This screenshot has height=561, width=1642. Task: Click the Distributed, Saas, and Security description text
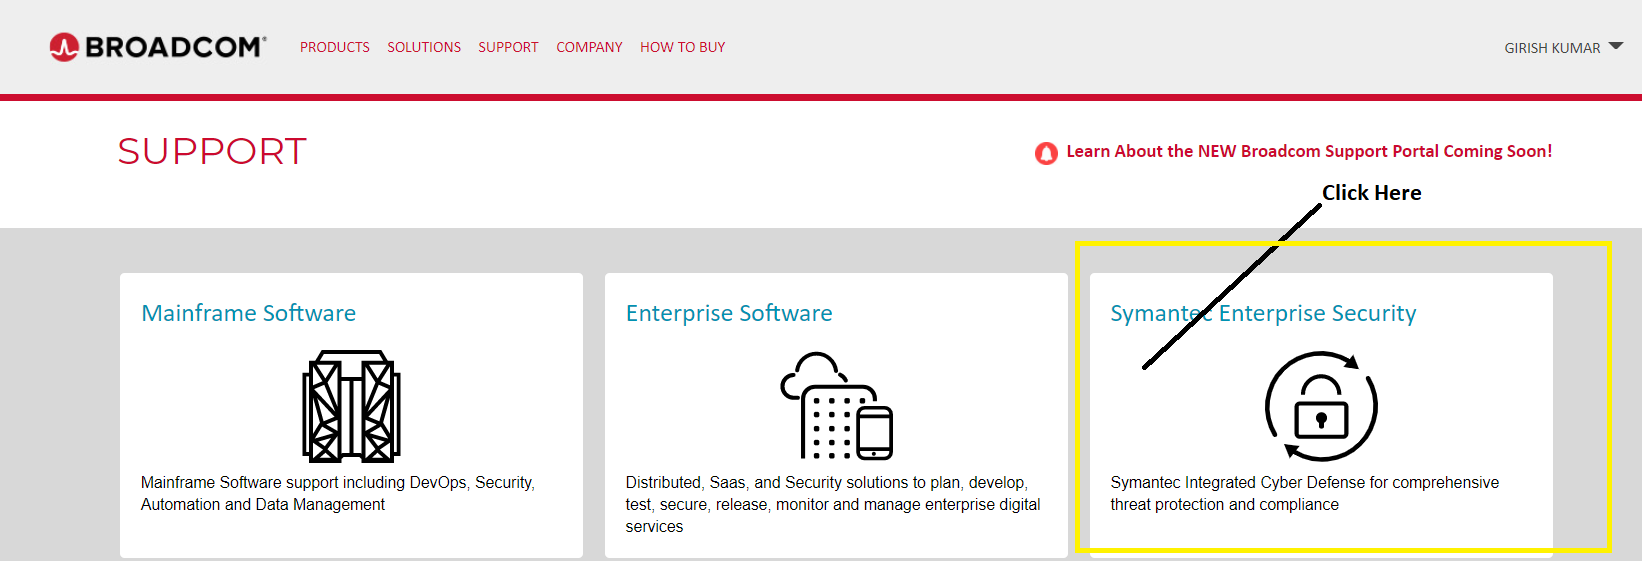833,504
